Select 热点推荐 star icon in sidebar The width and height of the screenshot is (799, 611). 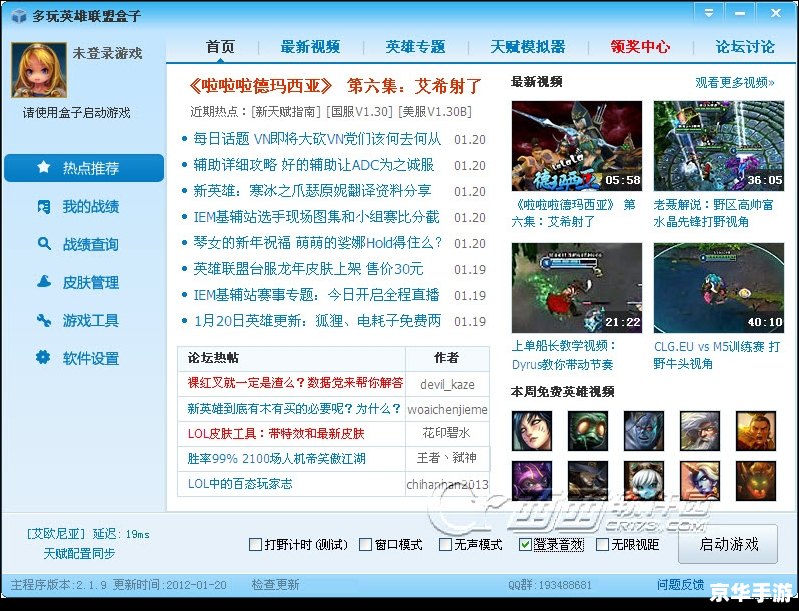[x=44, y=167]
